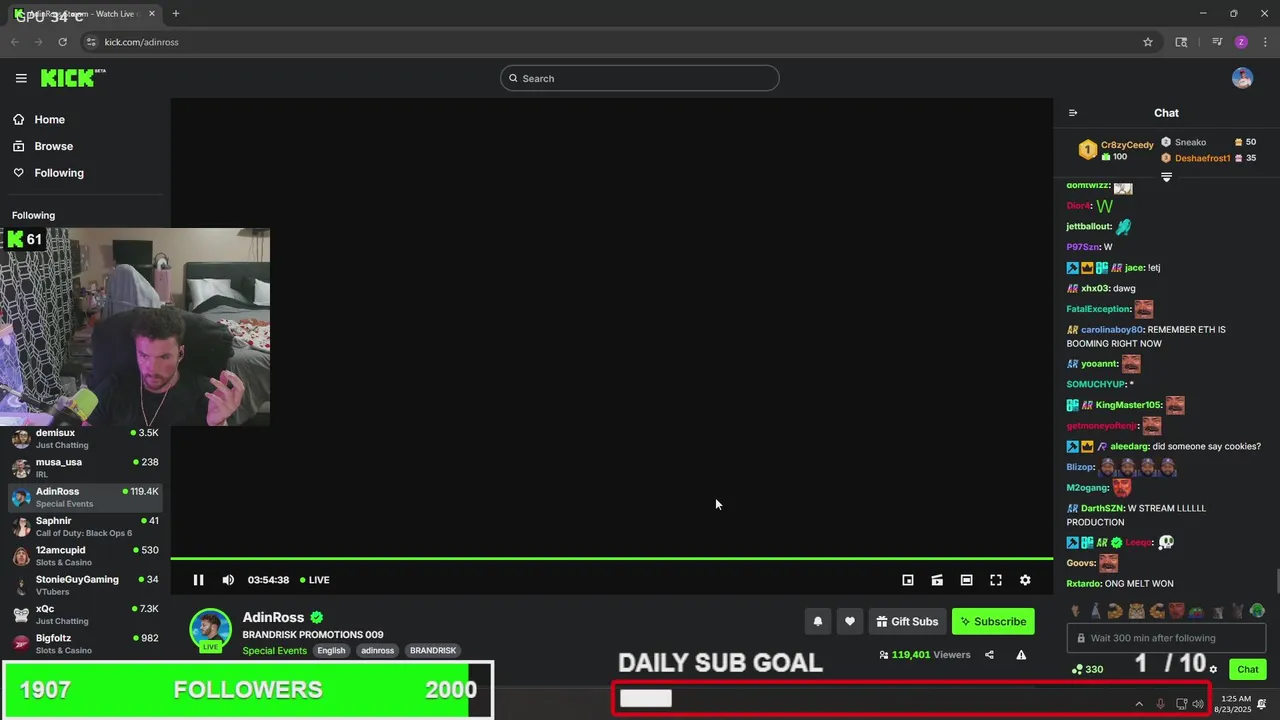The height and width of the screenshot is (720, 1280).
Task: Open the taskbar clock and date
Action: pyautogui.click(x=1233, y=704)
